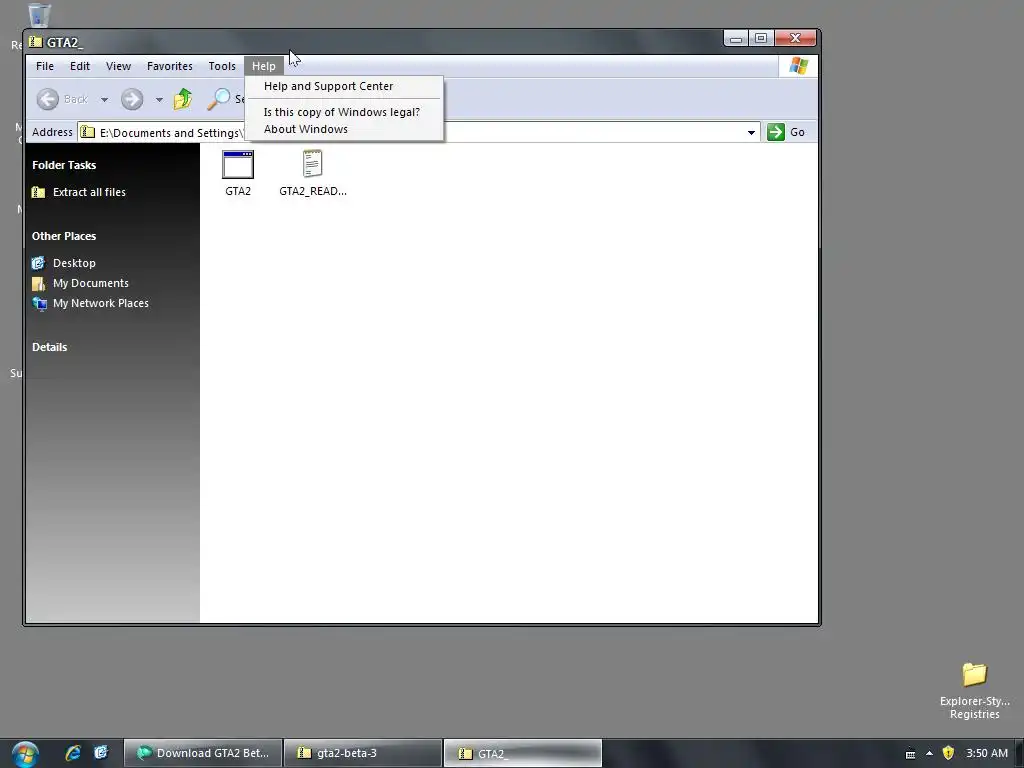Click the Go button label

pos(797,132)
